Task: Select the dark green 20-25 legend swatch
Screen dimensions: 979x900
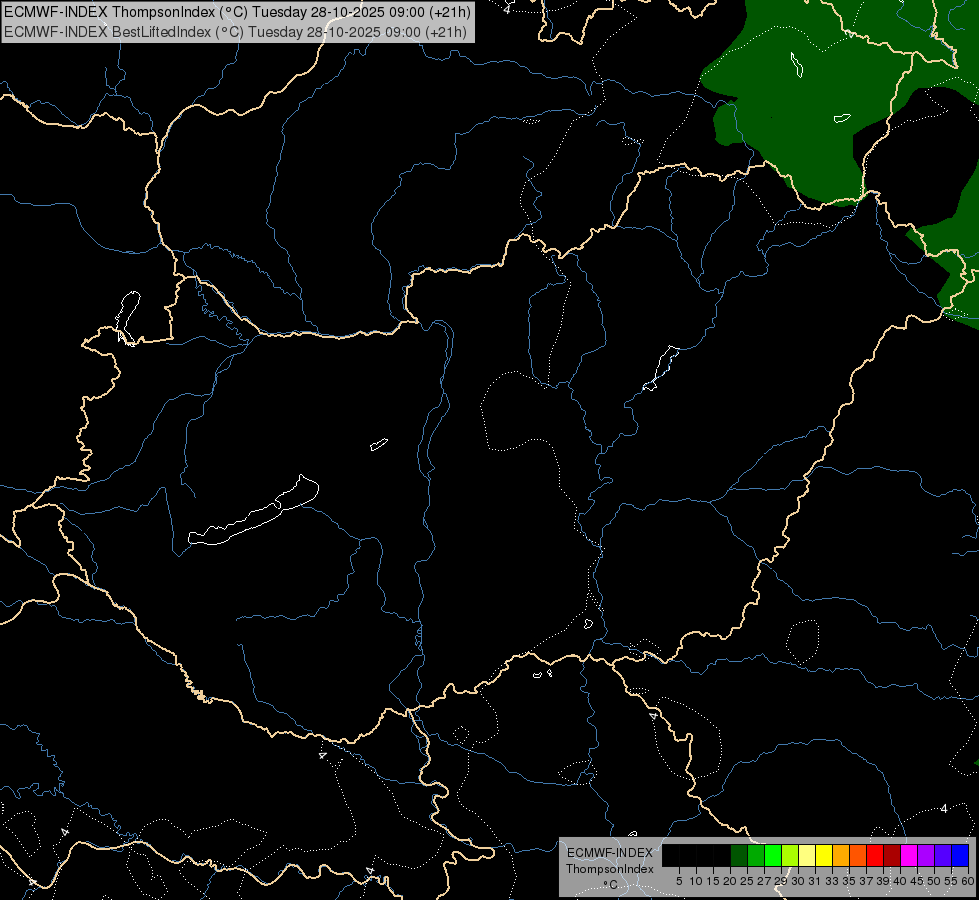Action: pos(739,855)
